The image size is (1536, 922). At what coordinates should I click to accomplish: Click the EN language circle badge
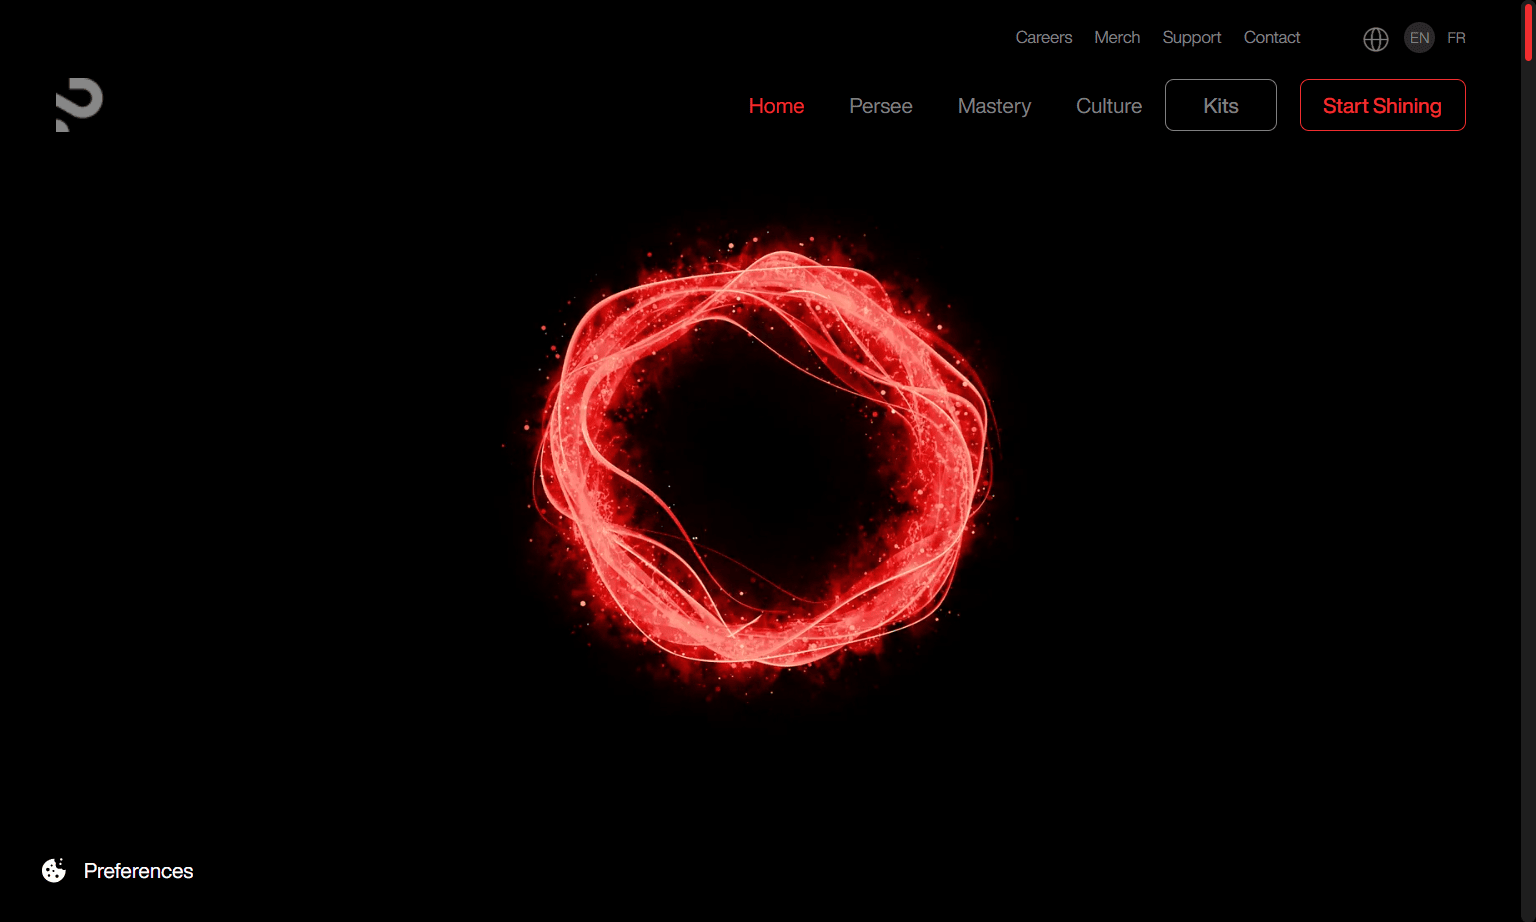pos(1419,38)
